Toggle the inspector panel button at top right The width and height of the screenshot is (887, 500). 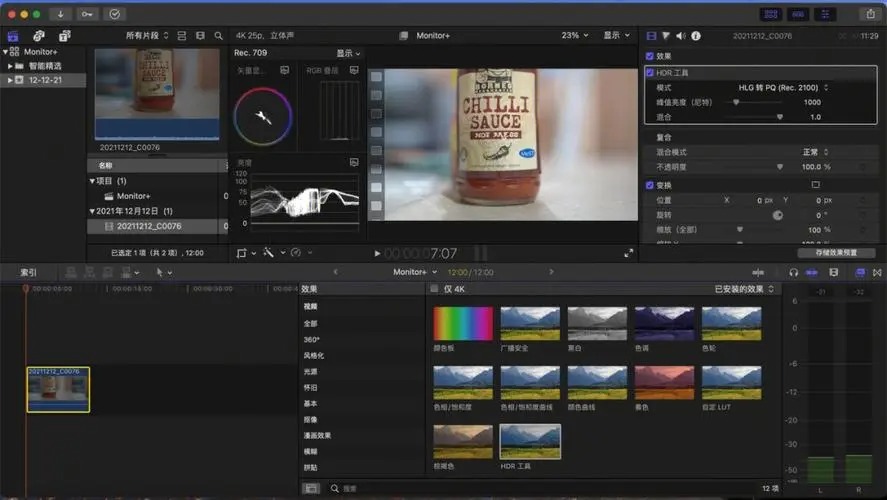(x=825, y=14)
